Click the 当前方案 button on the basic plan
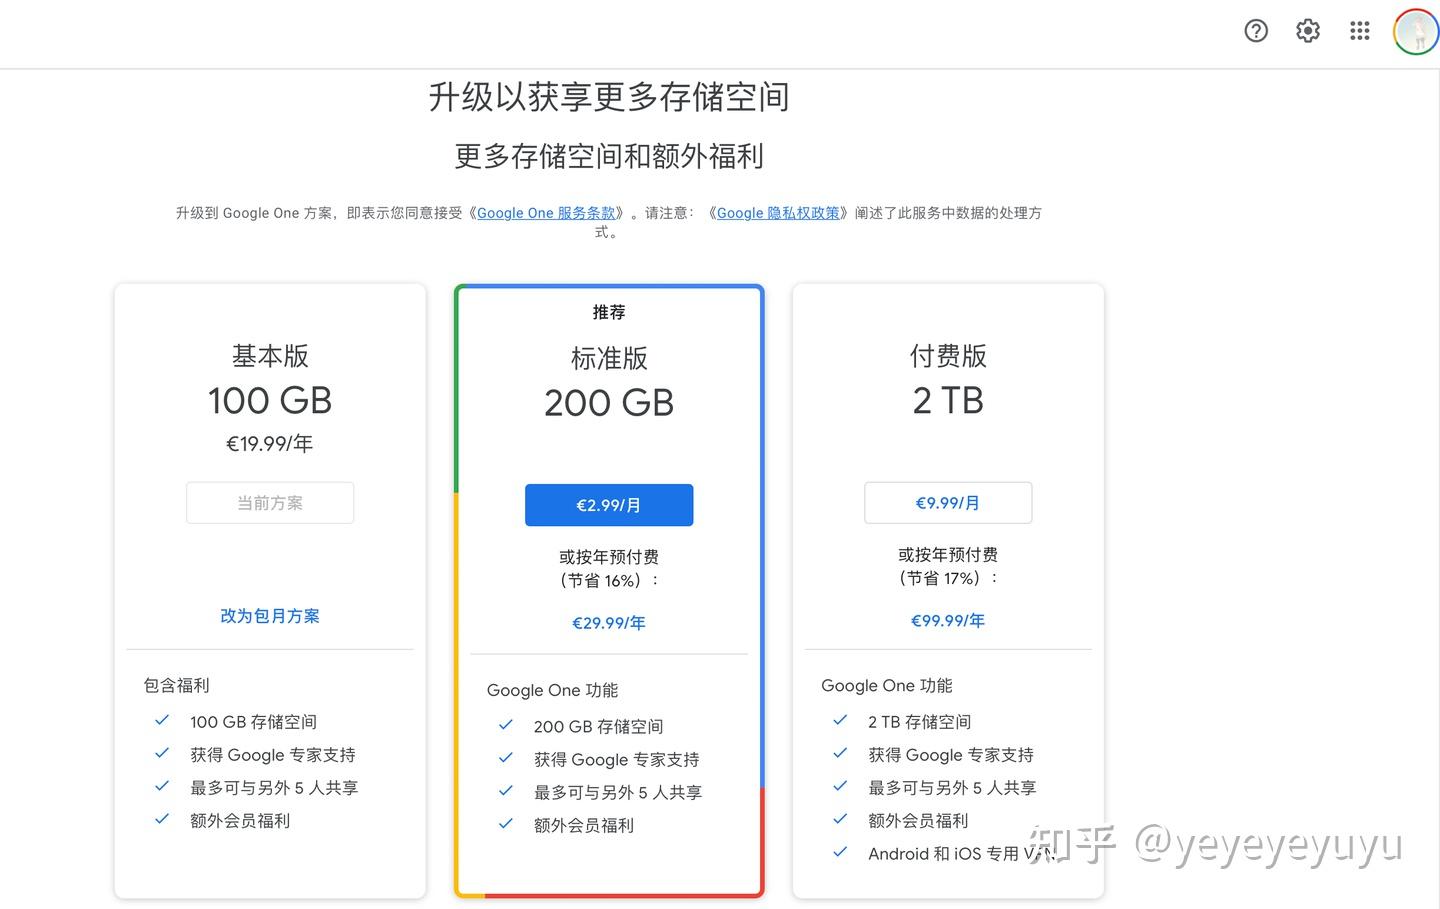This screenshot has width=1440, height=909. point(269,502)
